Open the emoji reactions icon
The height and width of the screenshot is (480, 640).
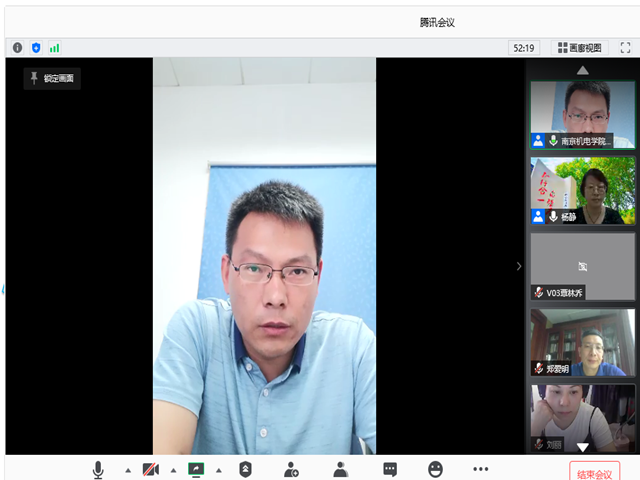(435, 468)
